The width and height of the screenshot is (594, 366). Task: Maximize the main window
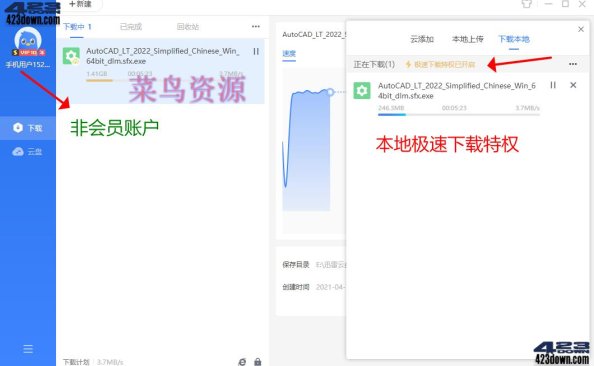565,4
